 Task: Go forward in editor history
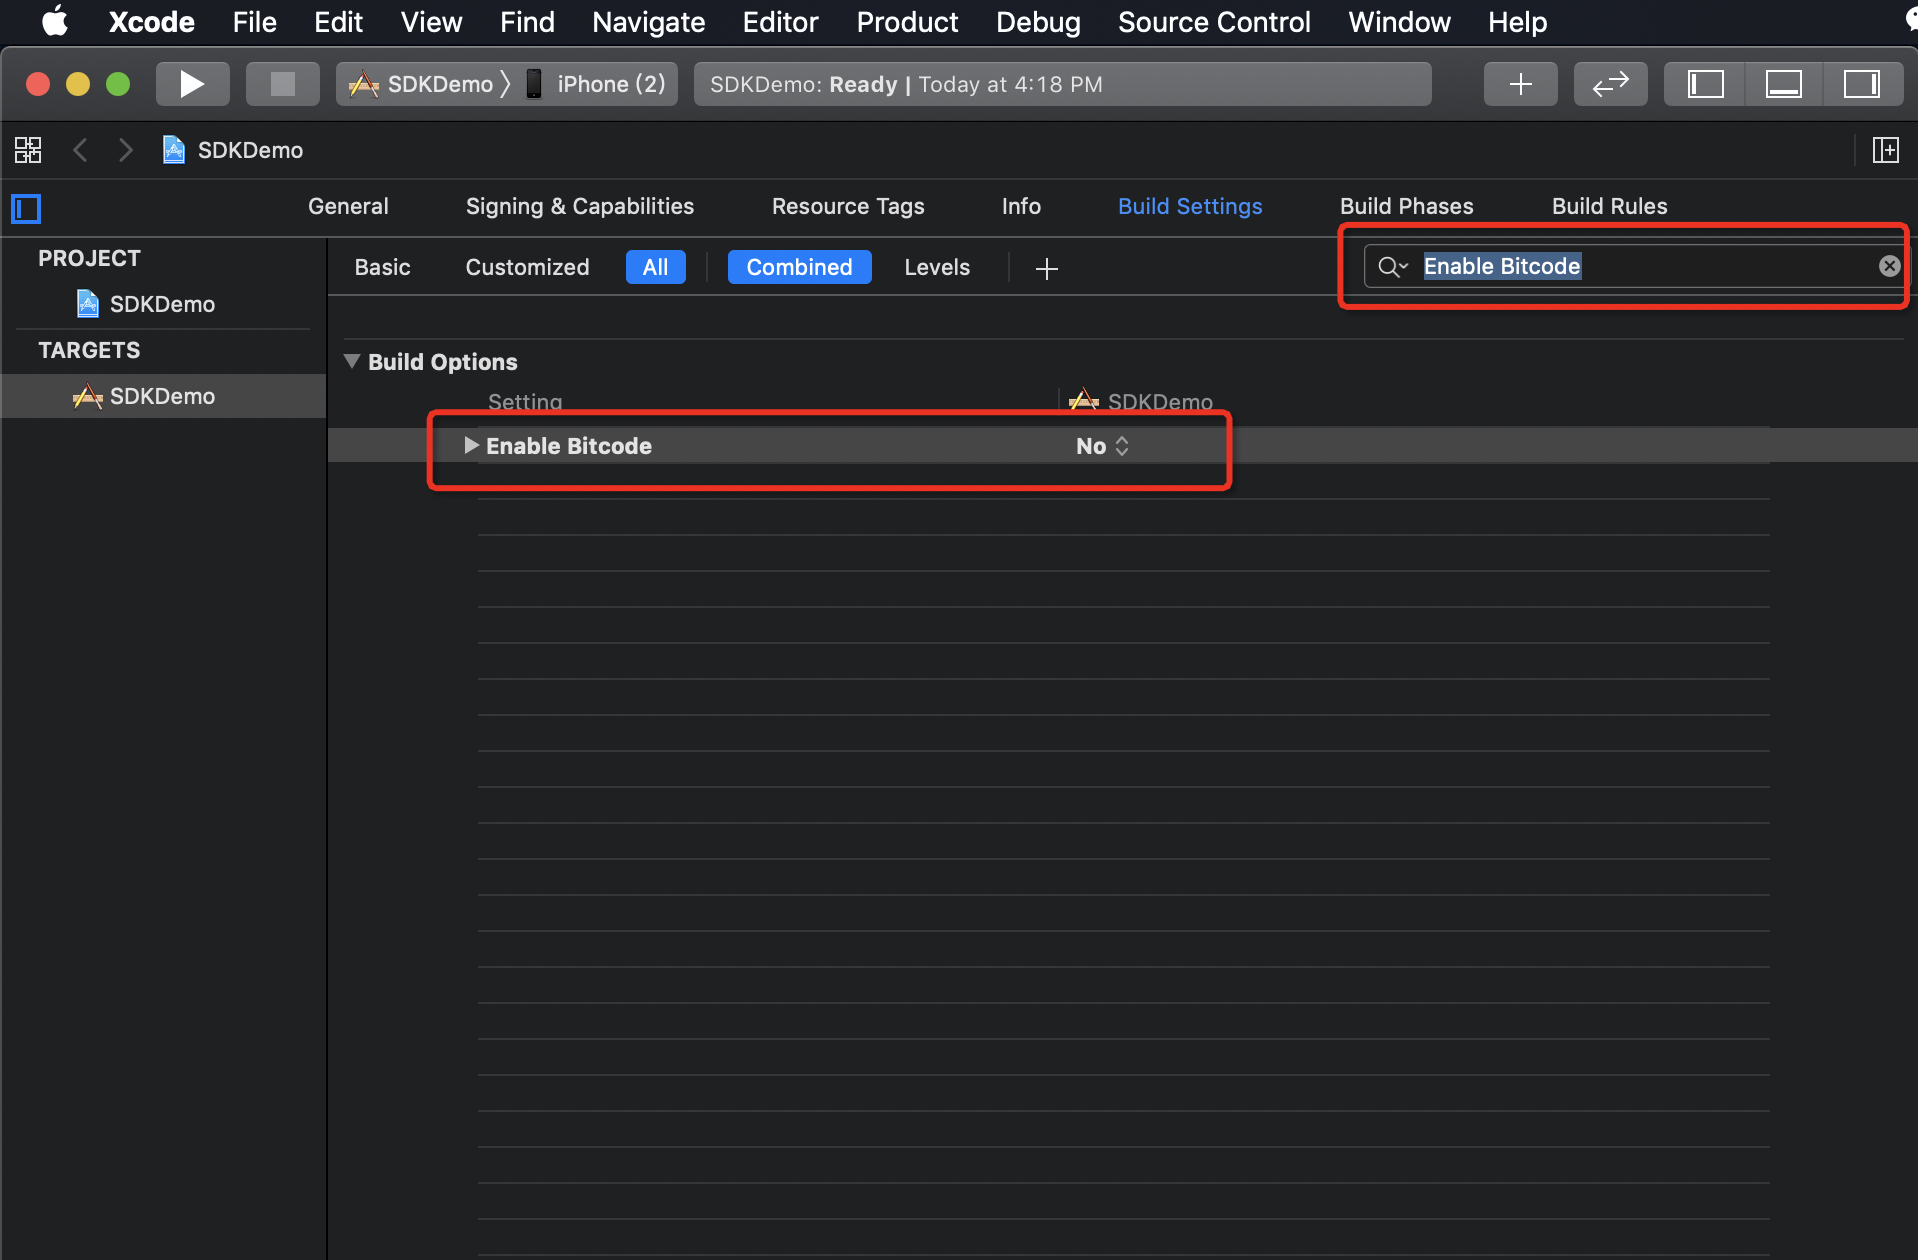click(125, 150)
